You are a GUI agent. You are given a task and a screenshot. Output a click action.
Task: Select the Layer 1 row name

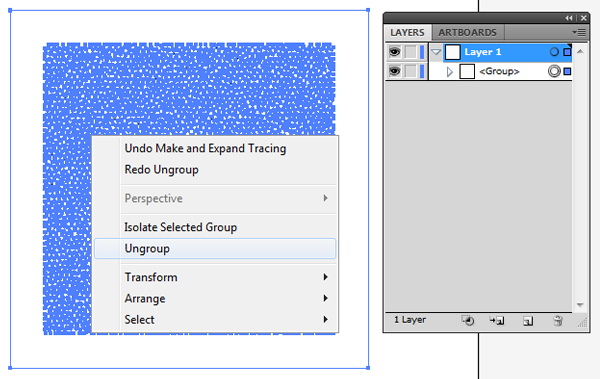pos(483,52)
